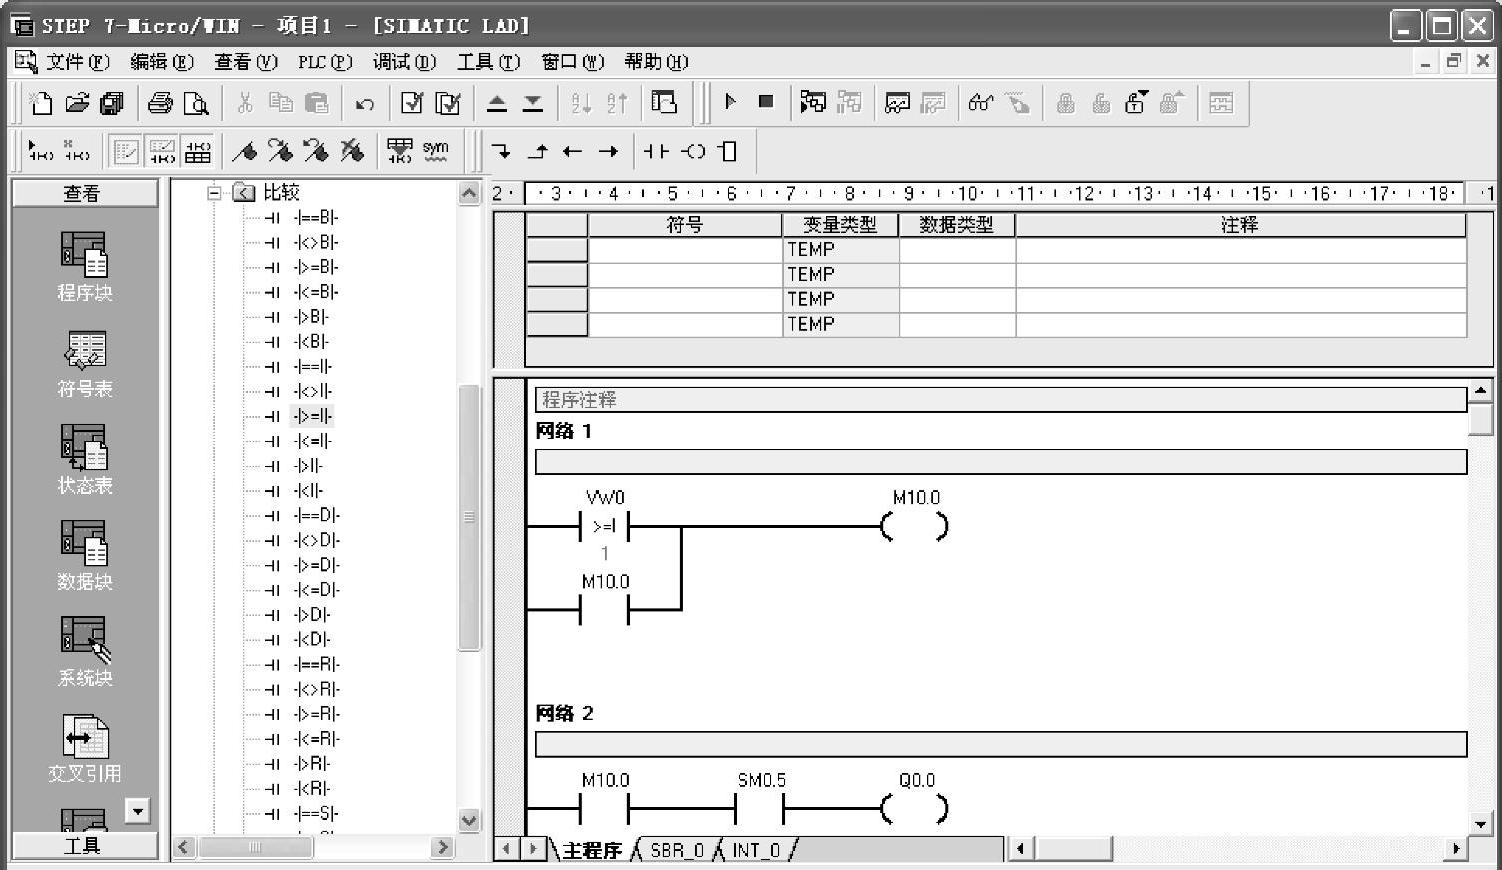Open a project using the folder icon

pyautogui.click(x=77, y=103)
